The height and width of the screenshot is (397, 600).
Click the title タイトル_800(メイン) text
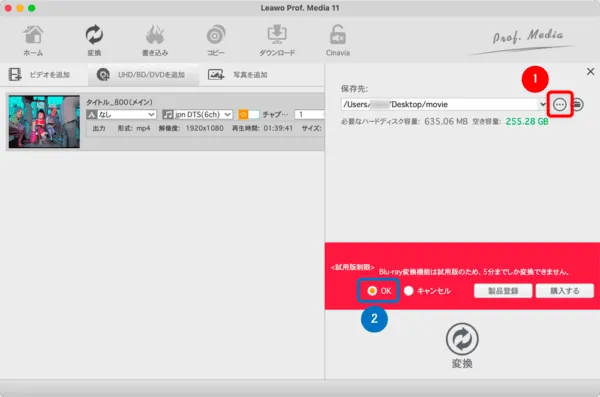(x=119, y=102)
